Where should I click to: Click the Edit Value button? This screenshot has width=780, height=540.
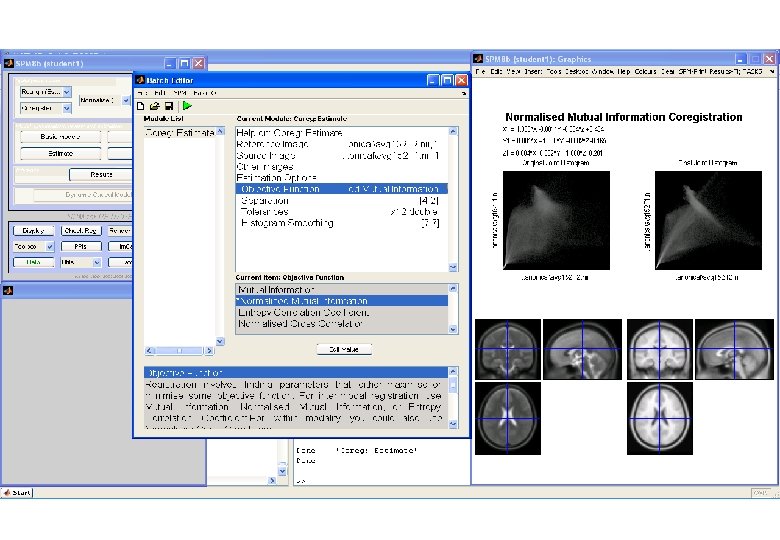point(344,349)
